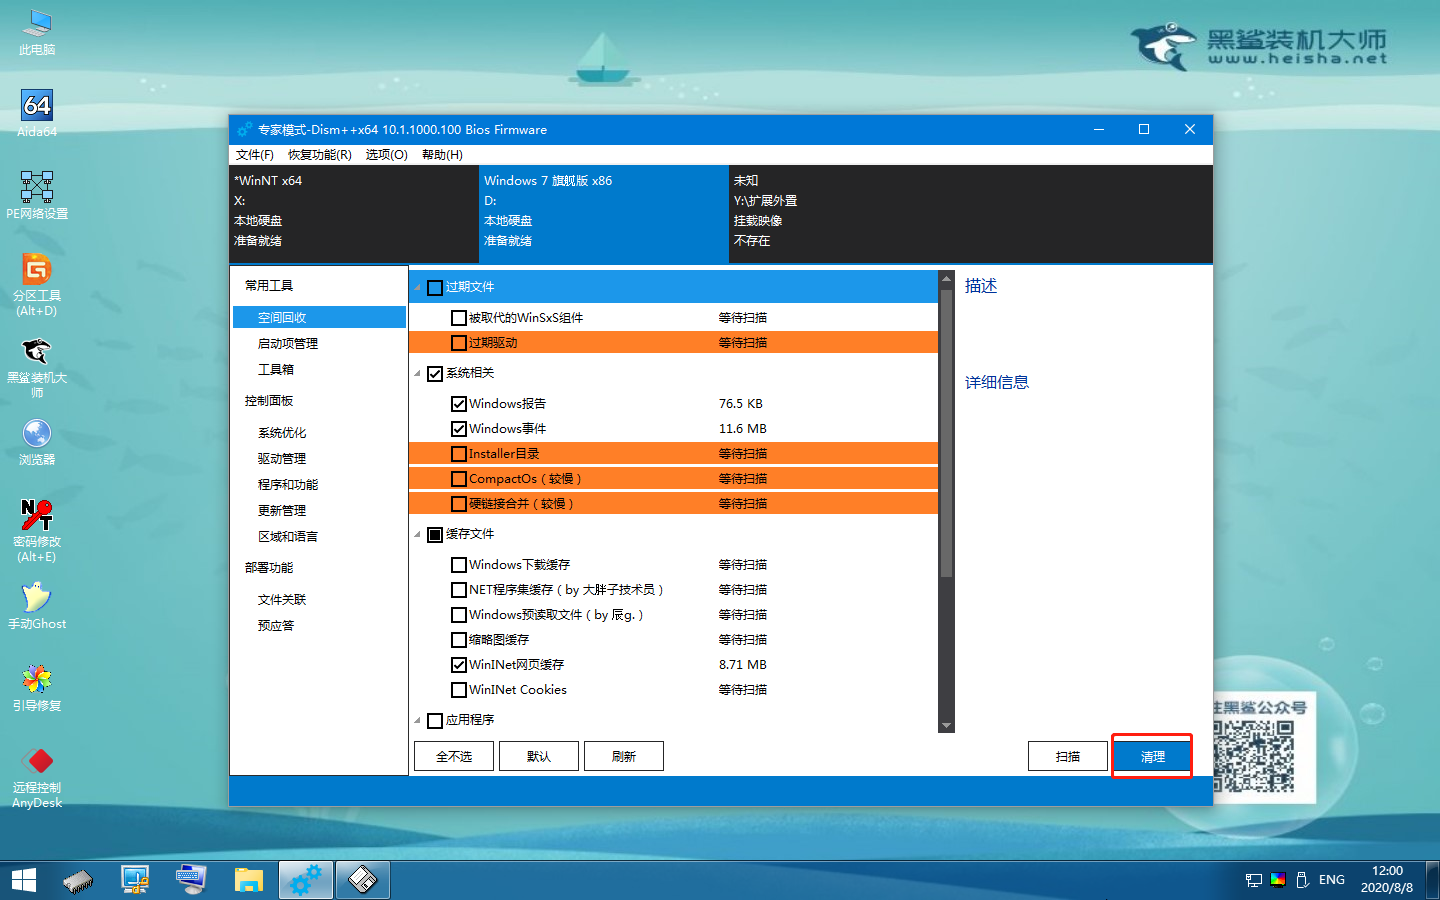The width and height of the screenshot is (1440, 900).
Task: Click the list scrollbar up arrow
Action: (946, 279)
